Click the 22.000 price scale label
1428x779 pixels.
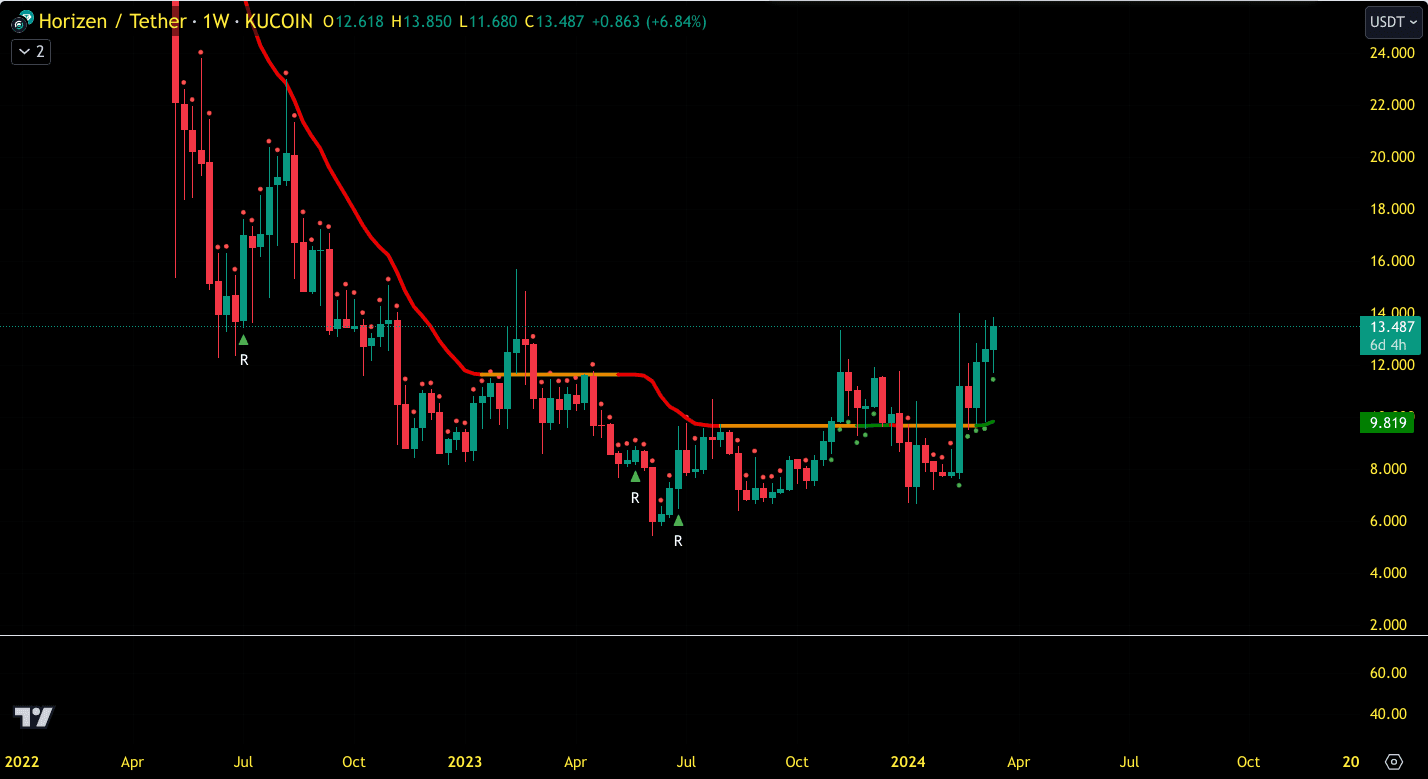tap(1392, 104)
